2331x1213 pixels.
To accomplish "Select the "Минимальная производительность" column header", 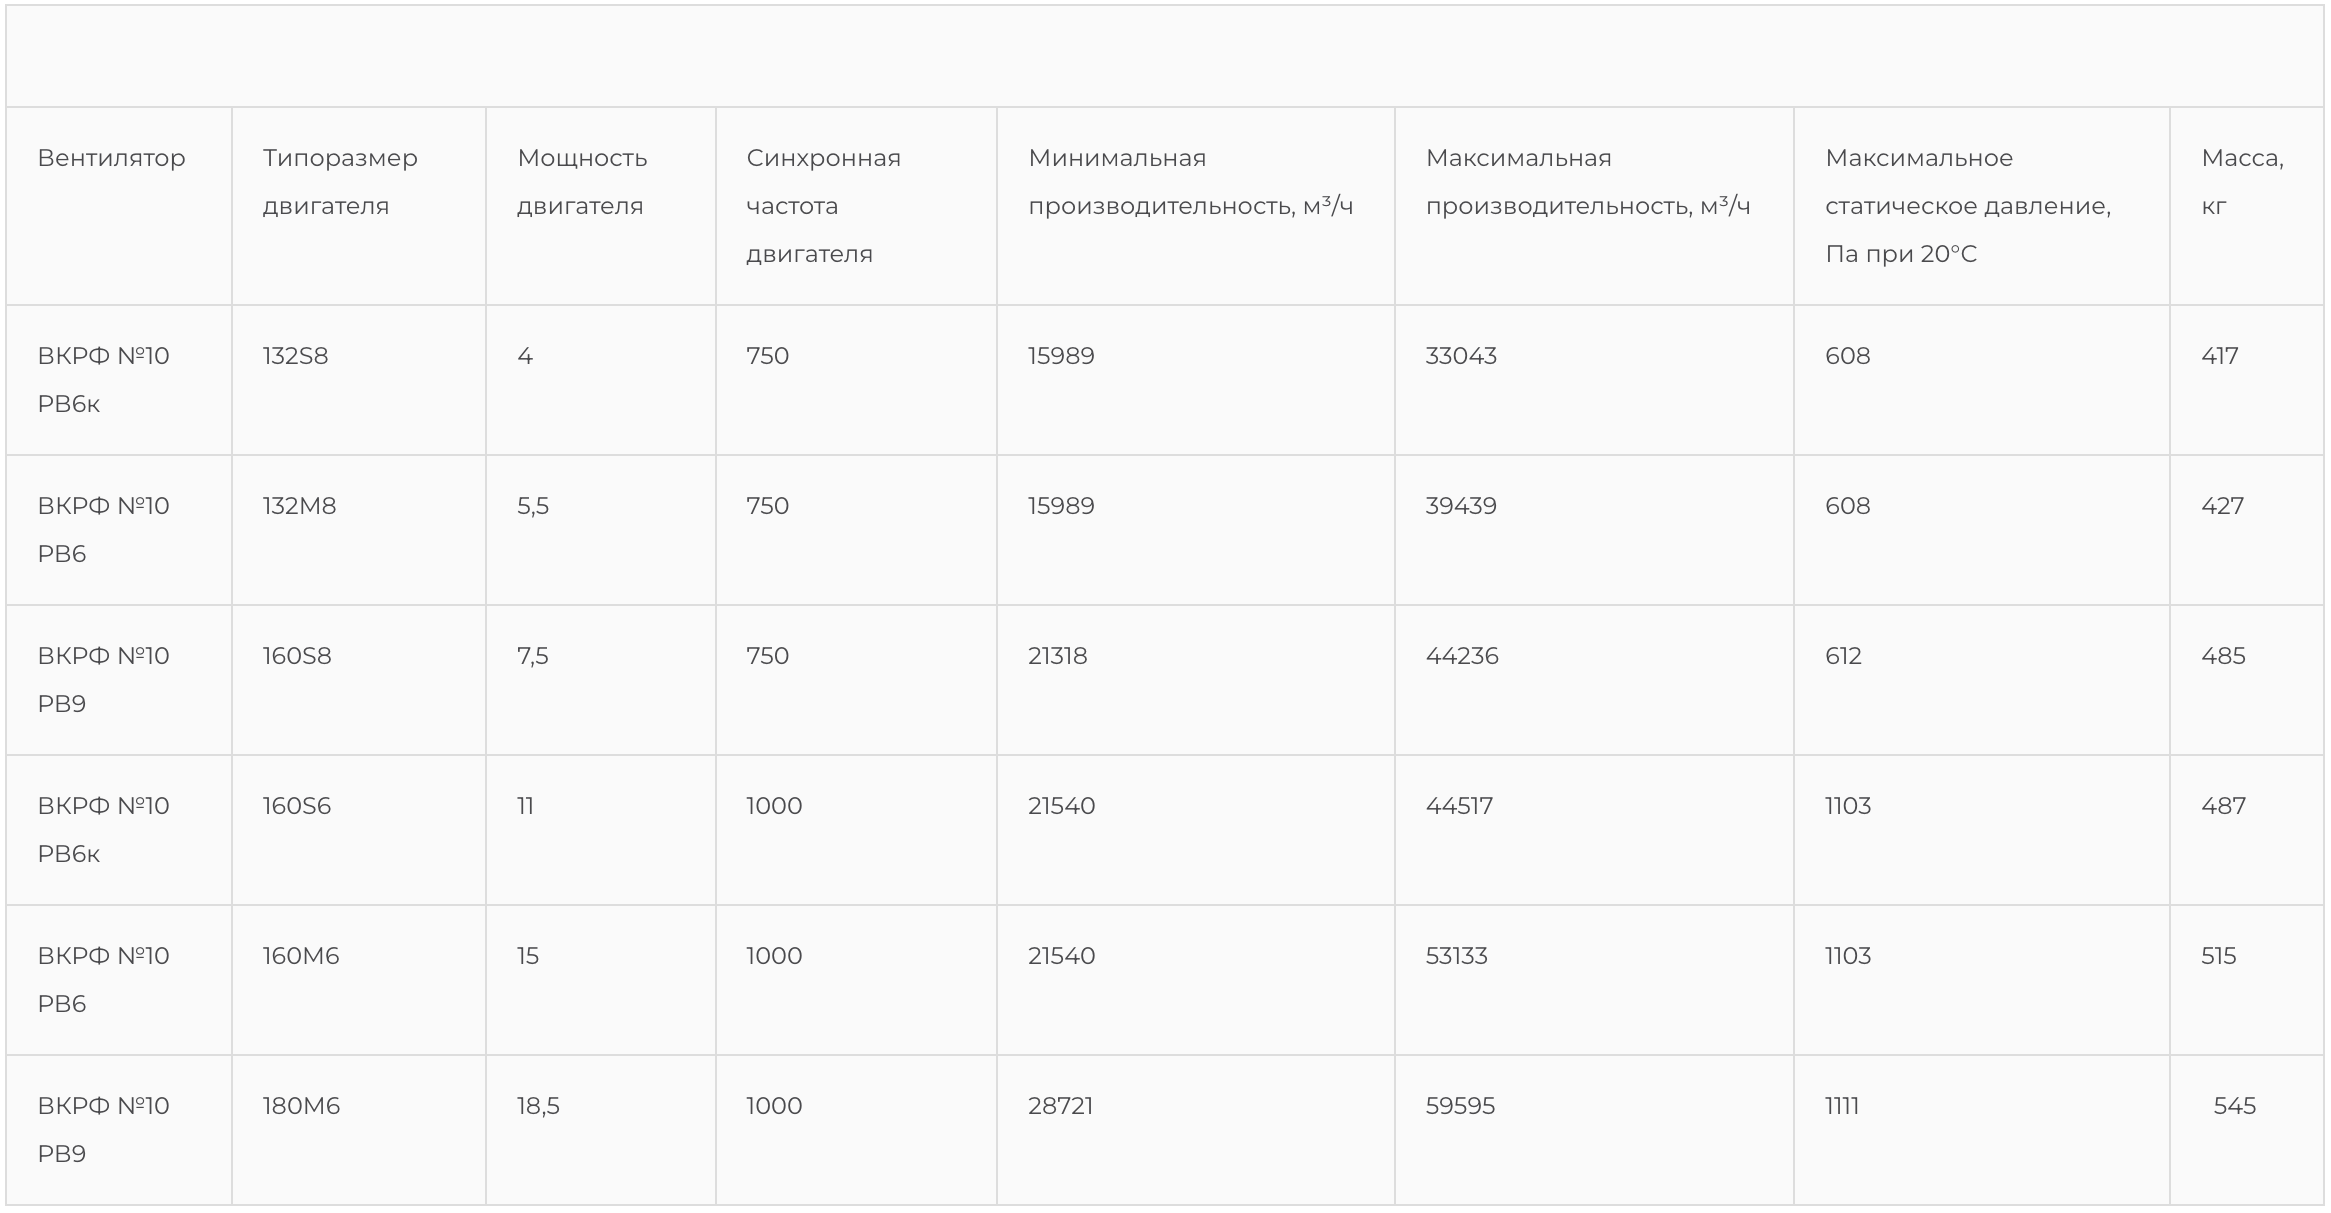I will coord(1190,182).
